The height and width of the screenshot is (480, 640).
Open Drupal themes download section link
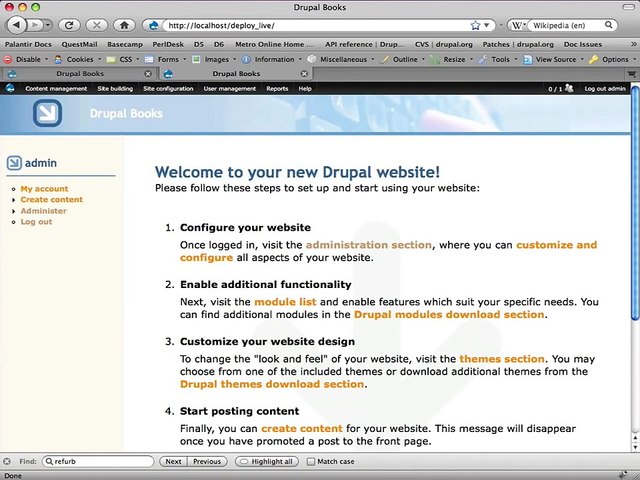pyautogui.click(x=272, y=384)
